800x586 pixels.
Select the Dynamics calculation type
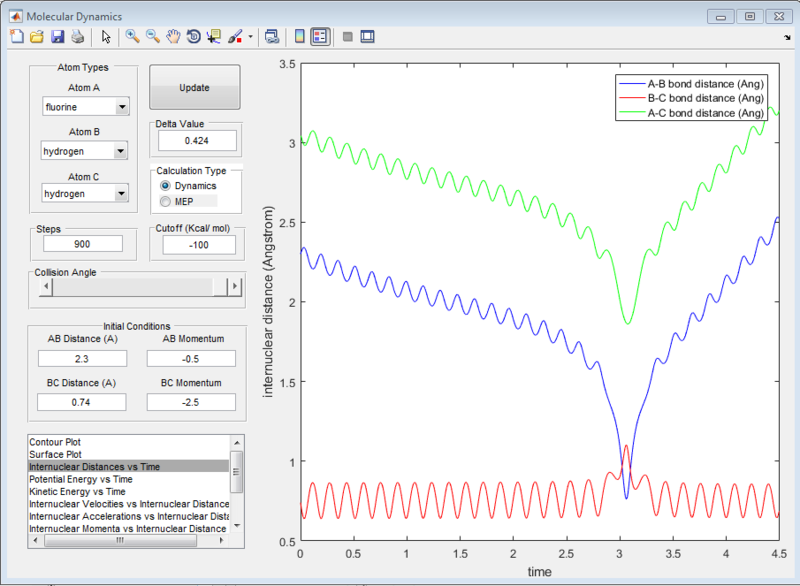point(166,186)
